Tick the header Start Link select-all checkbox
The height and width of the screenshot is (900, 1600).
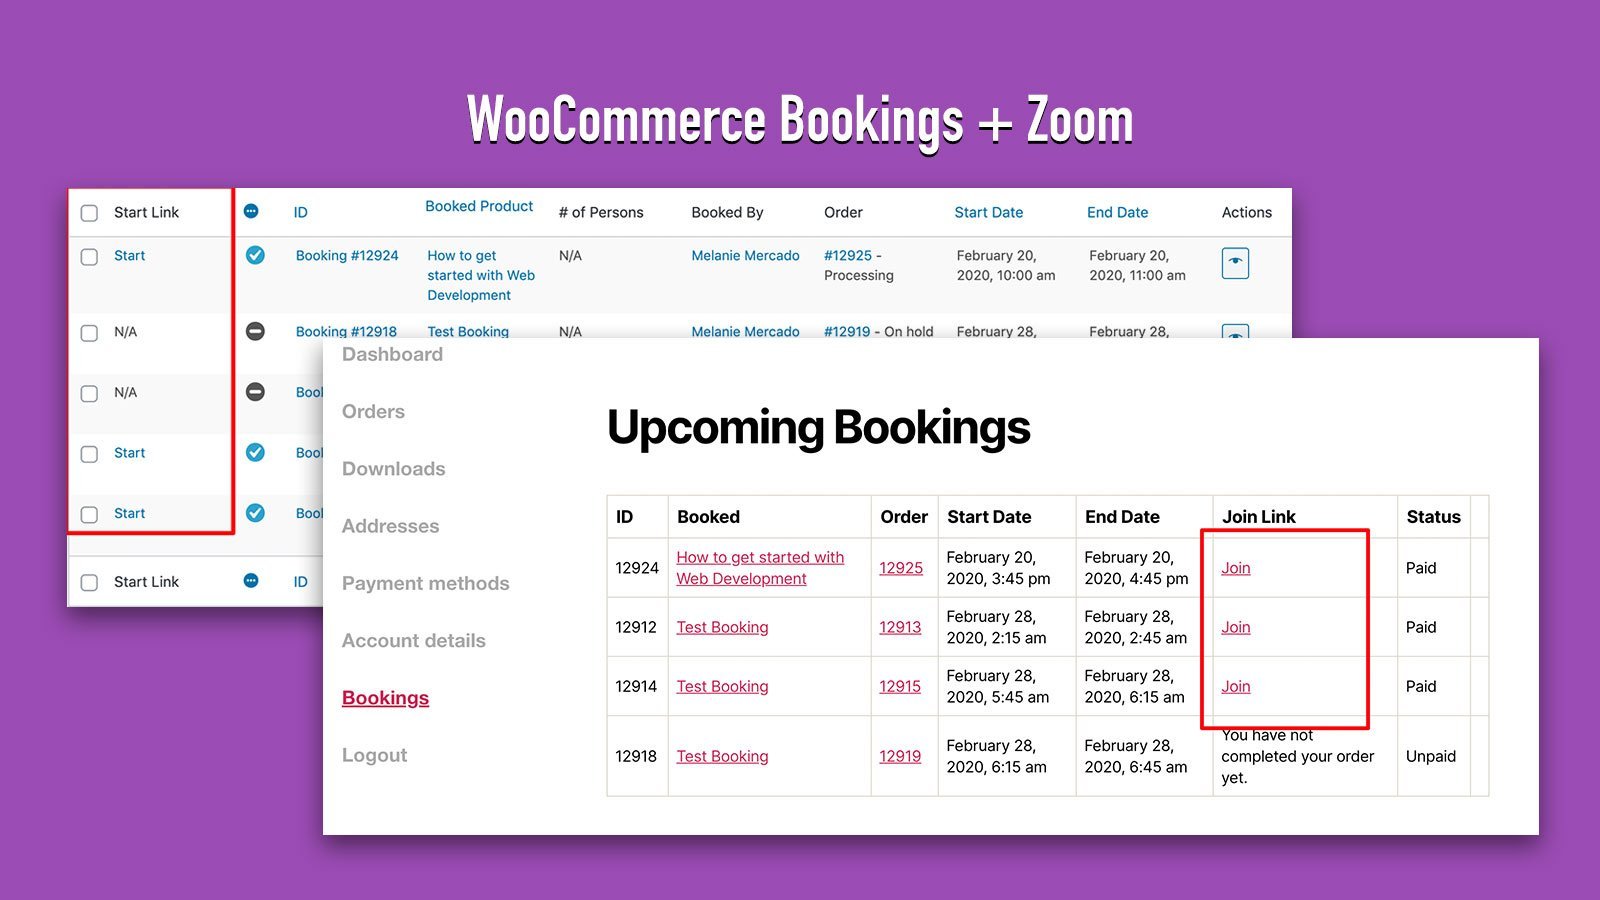click(89, 213)
